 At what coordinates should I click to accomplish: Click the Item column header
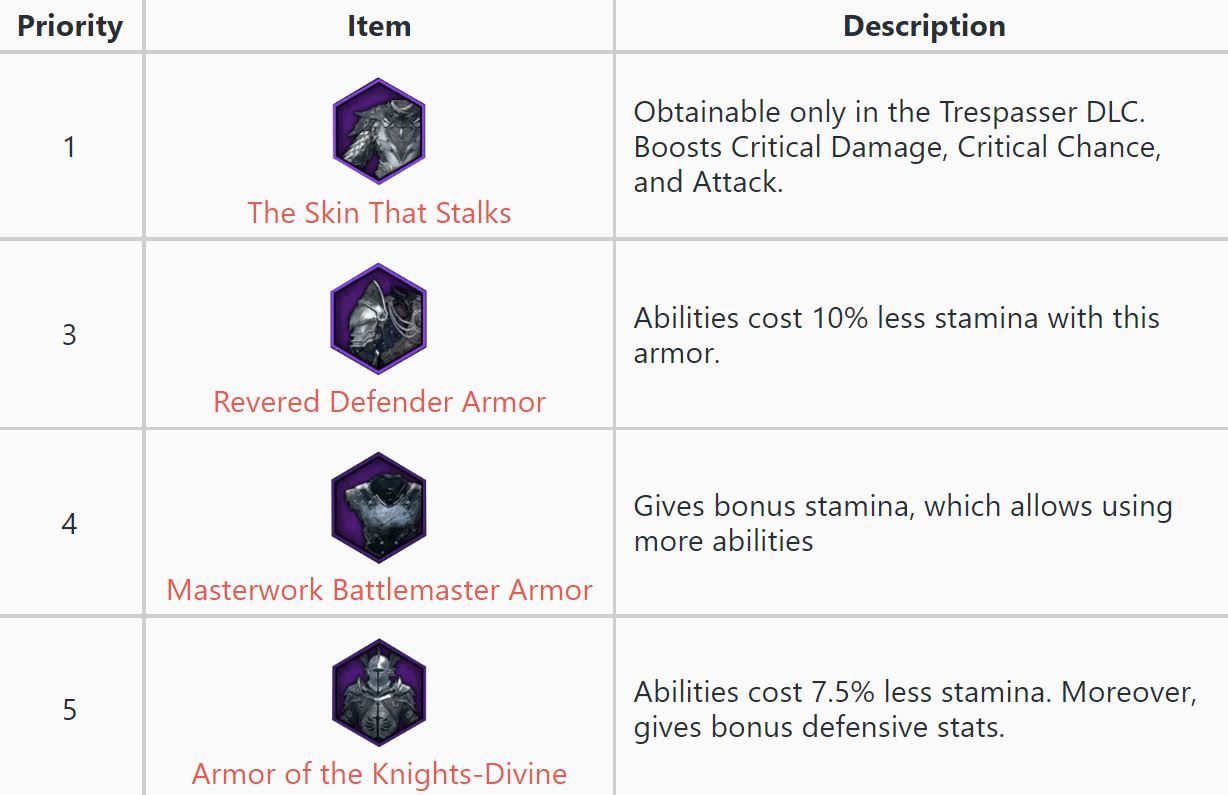[379, 26]
